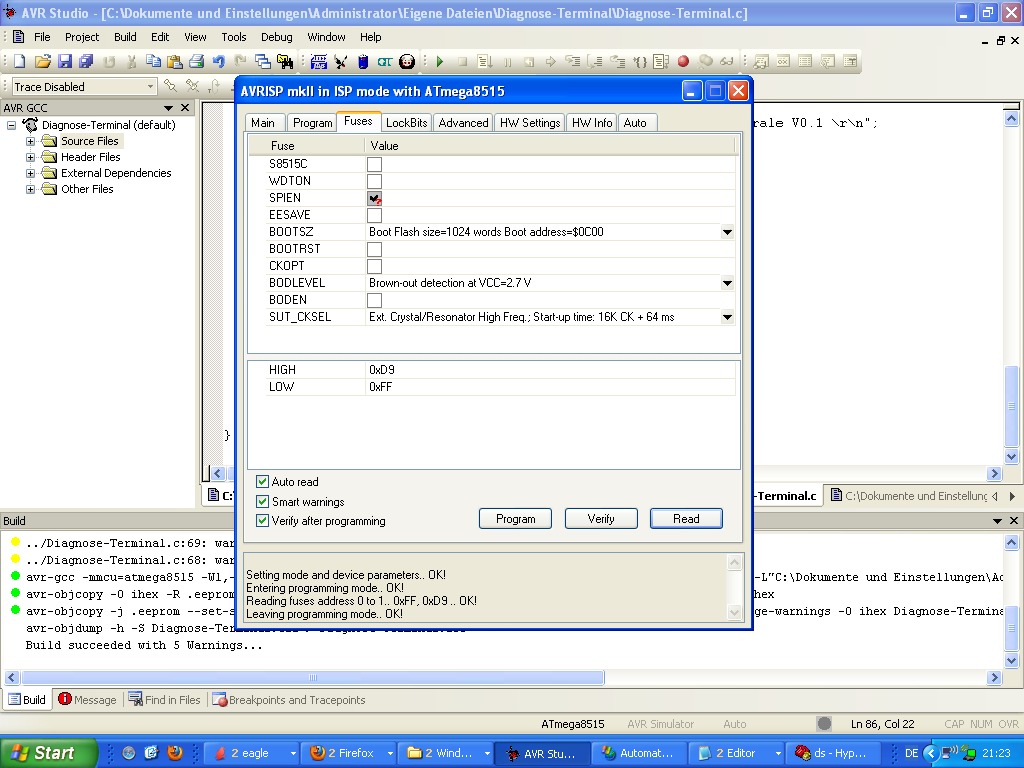Click the Save All icon
This screenshot has height=768, width=1024.
tap(86, 61)
